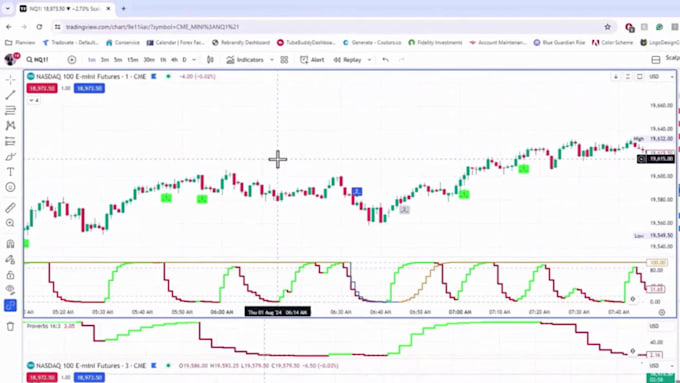Expand the Replay options dropdown arrow
This screenshot has height=383, width=680.
tap(369, 60)
